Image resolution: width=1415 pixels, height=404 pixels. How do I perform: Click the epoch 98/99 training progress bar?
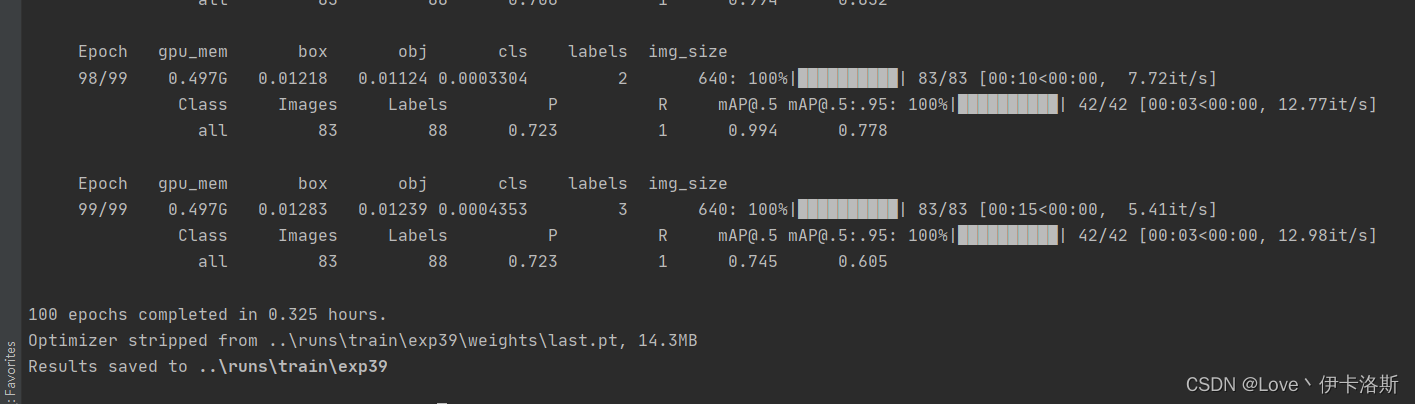(848, 78)
